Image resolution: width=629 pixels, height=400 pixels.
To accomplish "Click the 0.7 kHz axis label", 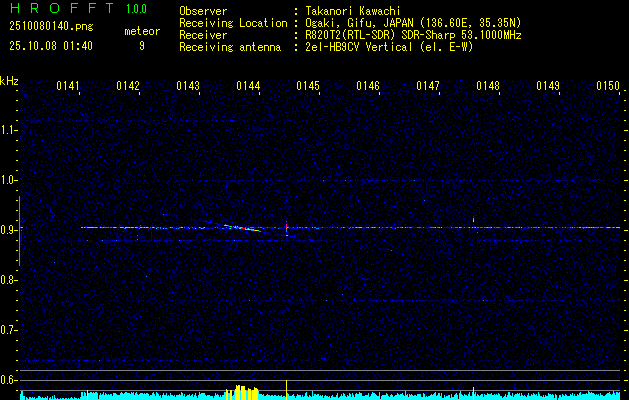I will tap(8, 330).
